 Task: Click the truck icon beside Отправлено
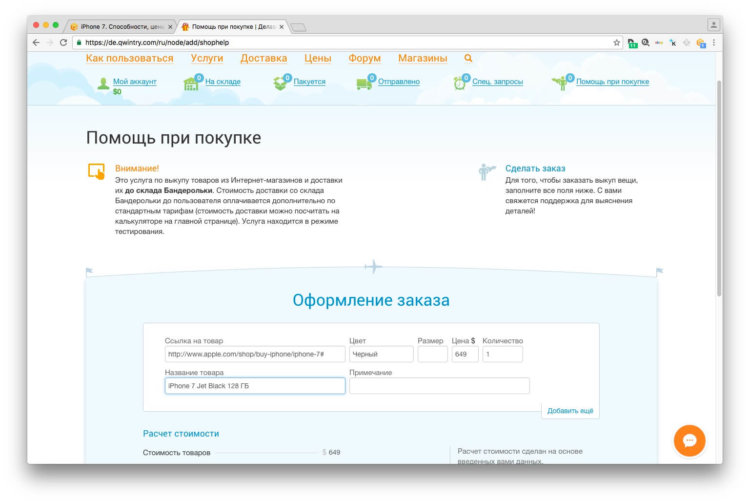(x=364, y=84)
